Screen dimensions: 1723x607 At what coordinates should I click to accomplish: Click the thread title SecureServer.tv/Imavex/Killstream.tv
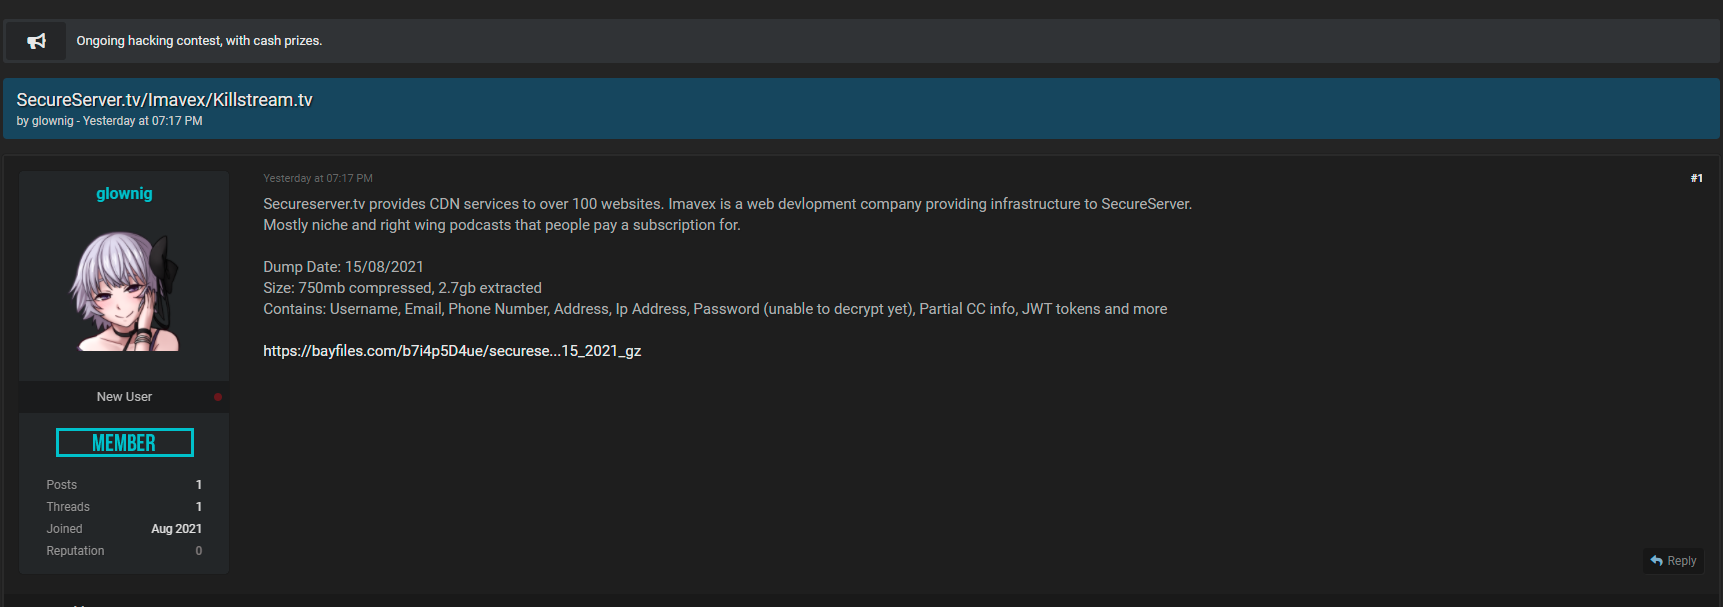click(164, 100)
